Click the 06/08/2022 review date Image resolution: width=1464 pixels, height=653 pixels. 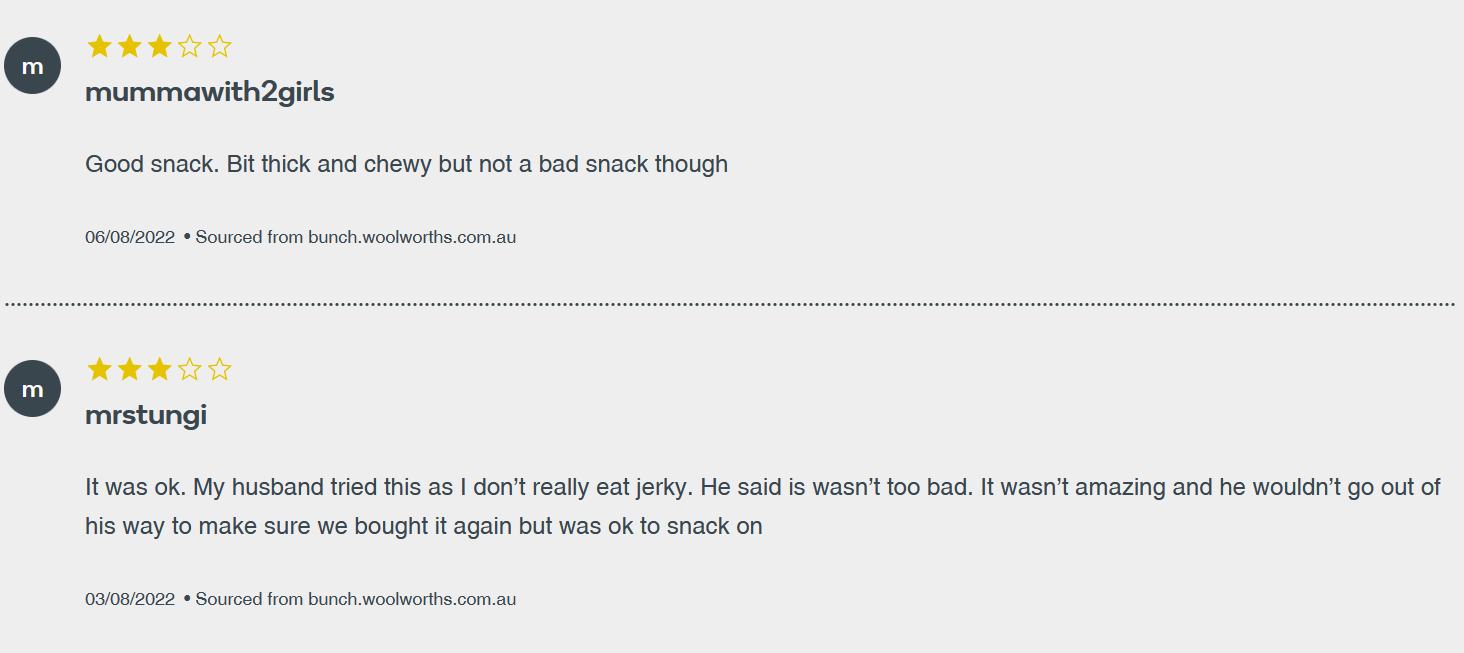pos(130,238)
